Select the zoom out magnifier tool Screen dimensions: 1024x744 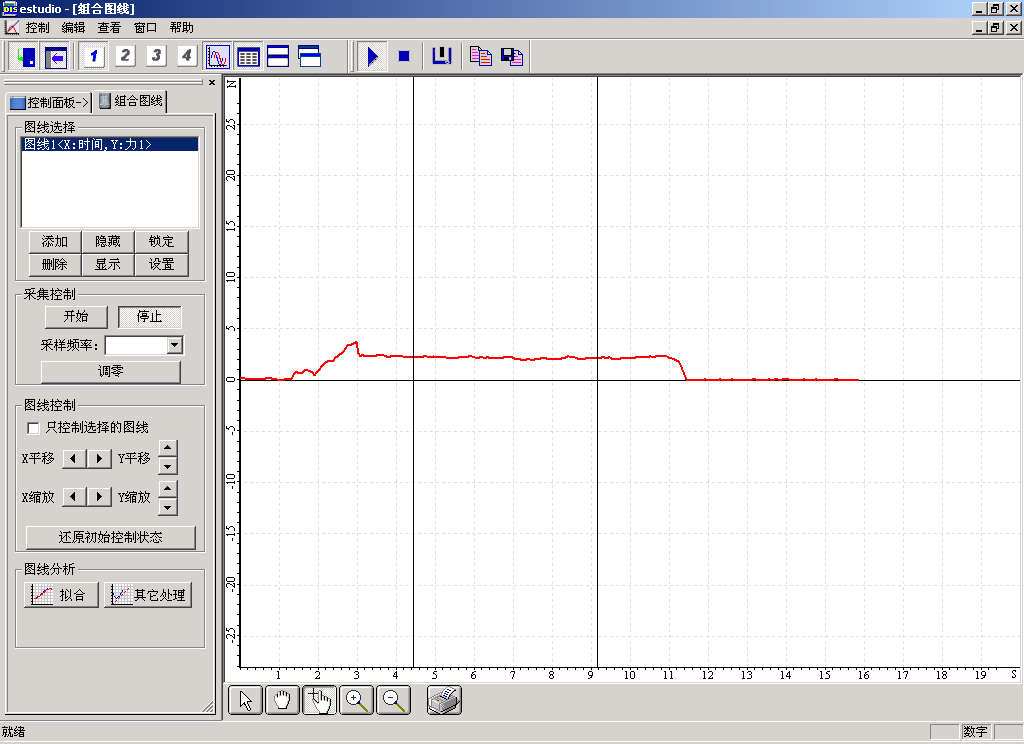[x=394, y=701]
